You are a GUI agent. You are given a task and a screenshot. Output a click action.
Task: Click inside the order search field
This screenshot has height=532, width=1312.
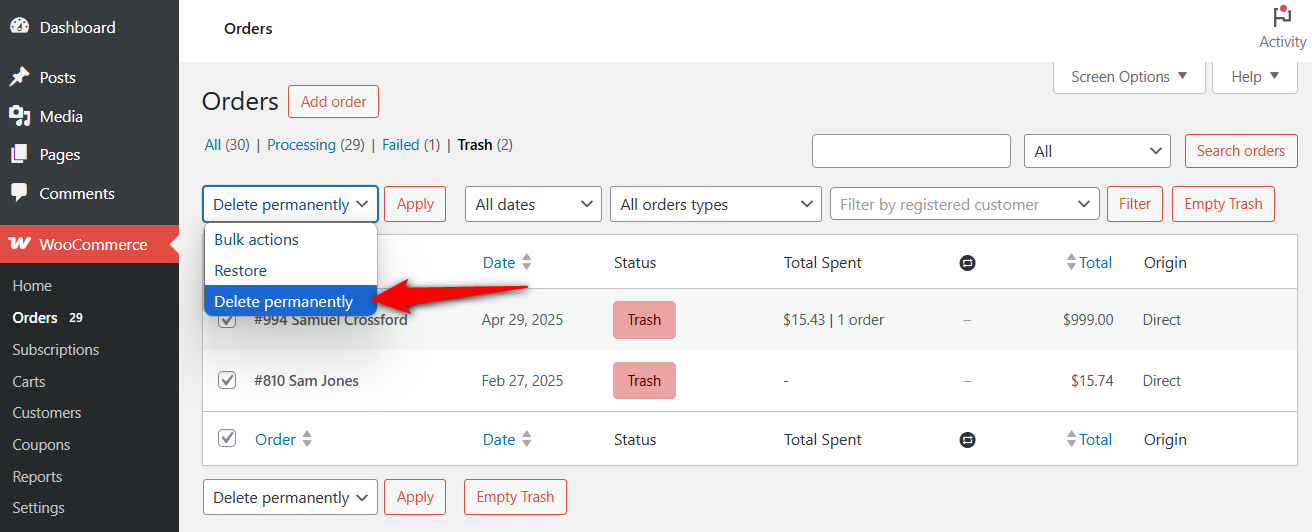pos(911,151)
